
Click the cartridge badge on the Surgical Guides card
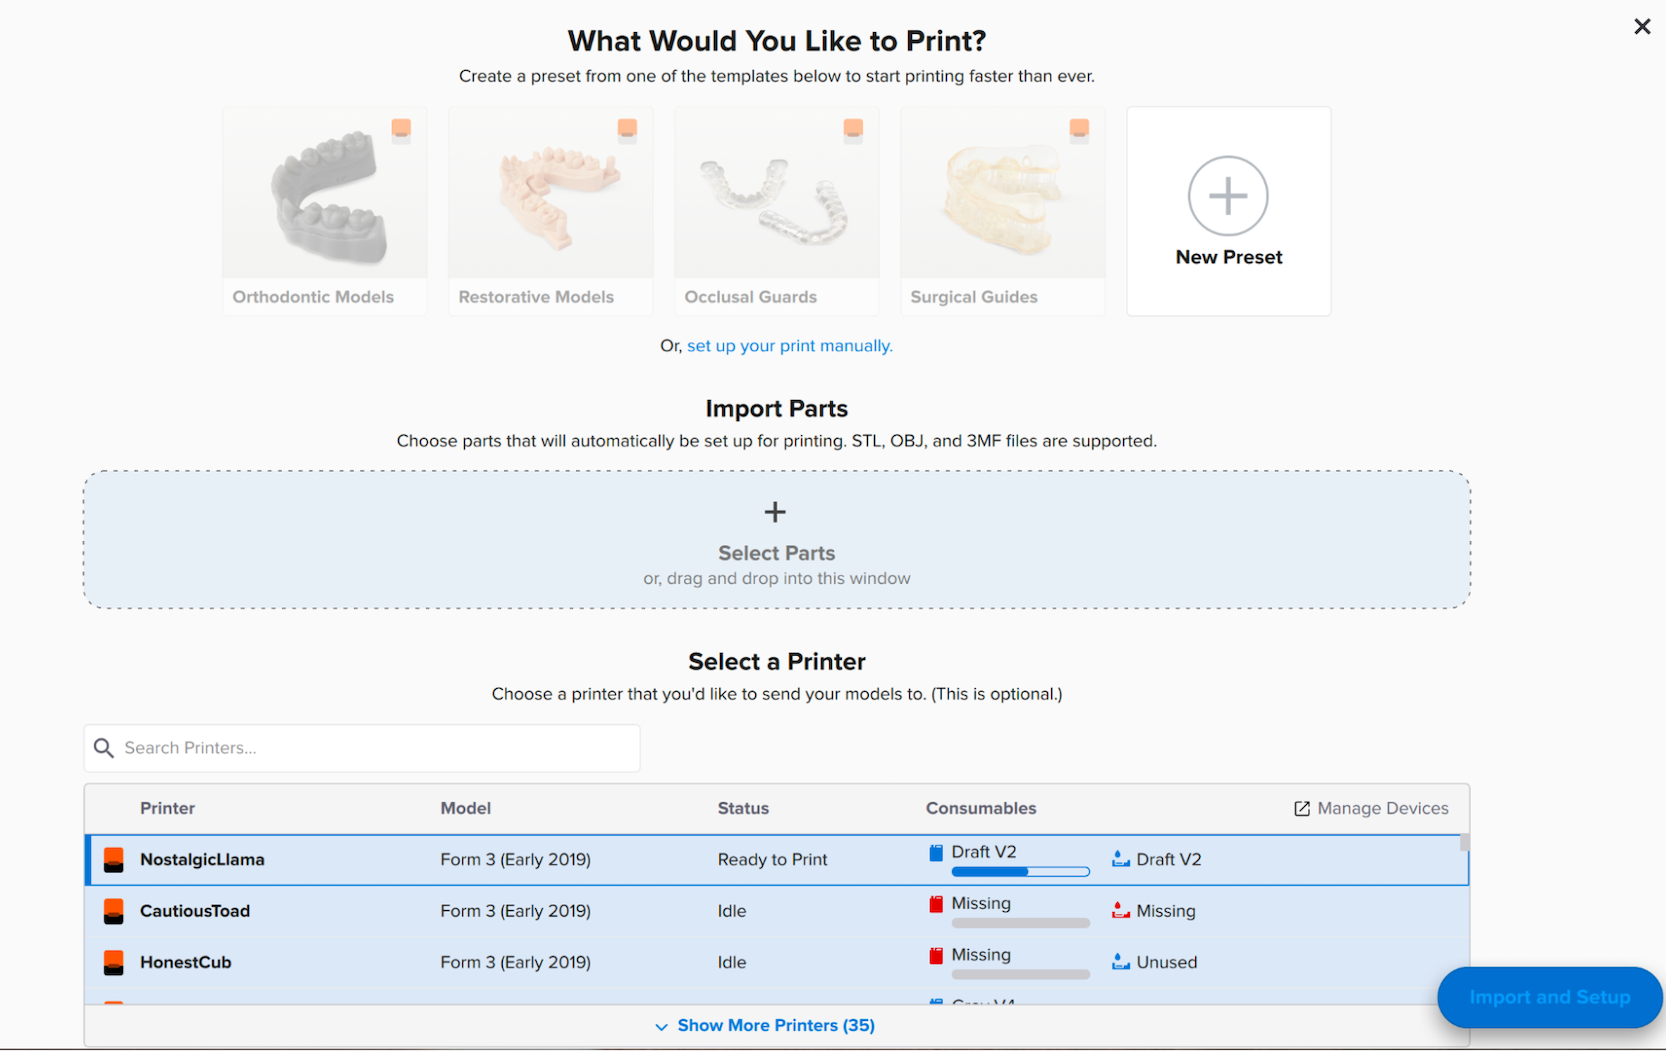[x=1080, y=128]
